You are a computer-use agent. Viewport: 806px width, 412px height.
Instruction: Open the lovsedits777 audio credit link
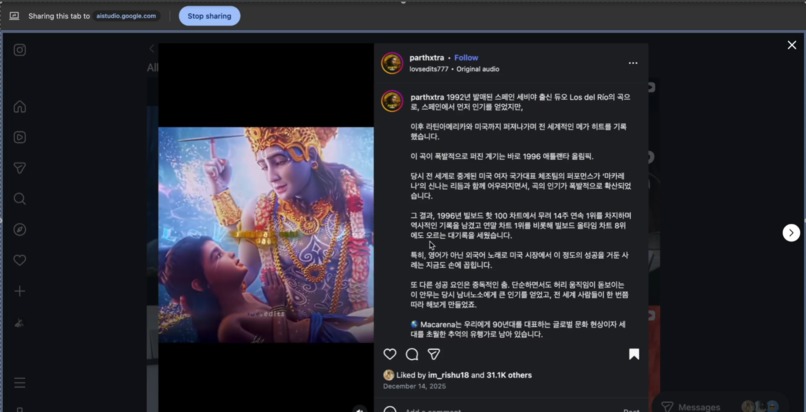click(429, 69)
